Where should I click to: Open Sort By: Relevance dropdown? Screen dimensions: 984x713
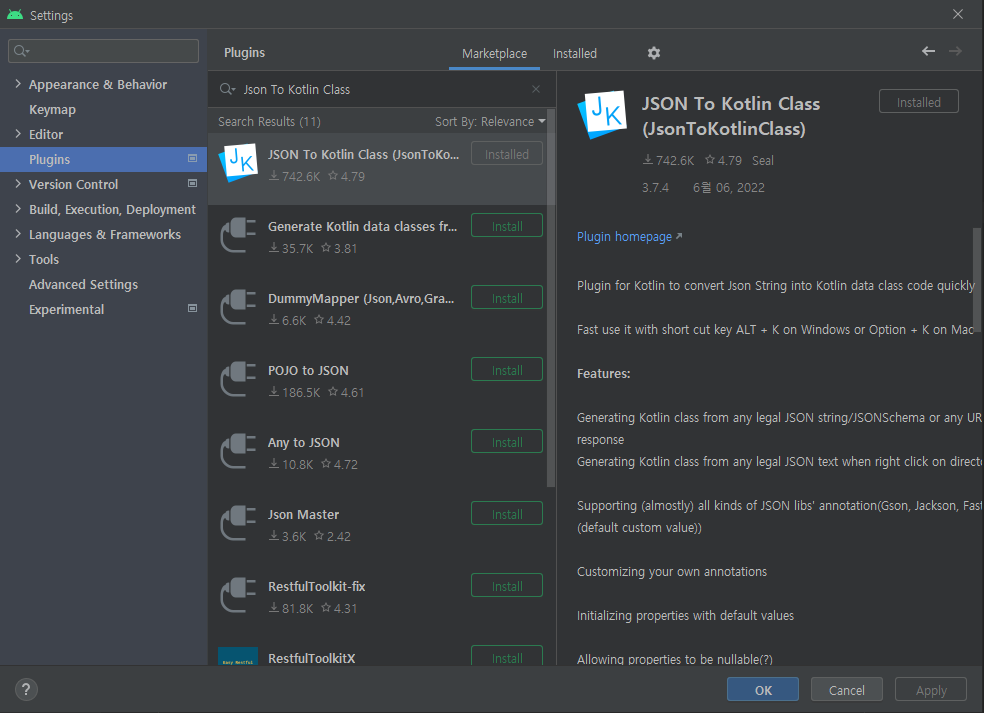pos(490,122)
